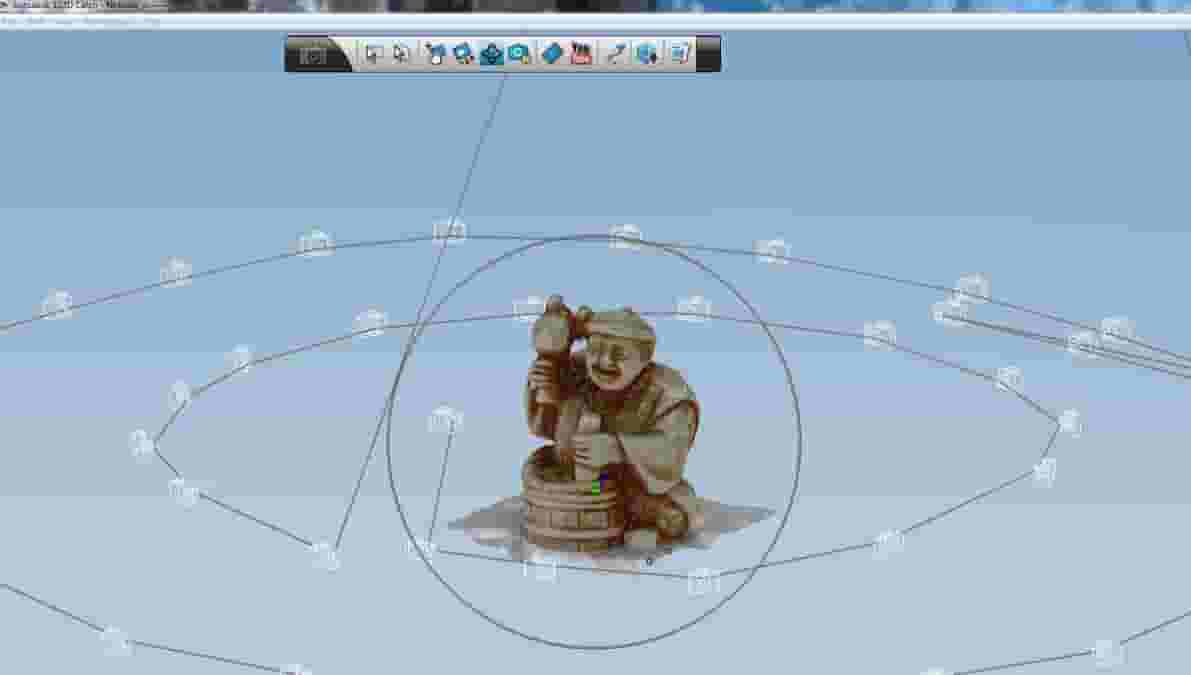Activate the zoom magnifier tool
Image resolution: width=1191 pixels, height=675 pixels.
(516, 57)
